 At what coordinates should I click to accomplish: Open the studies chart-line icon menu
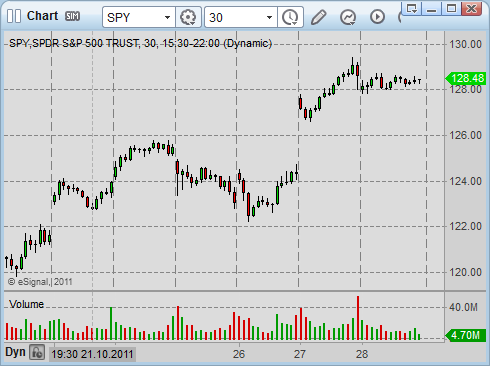coord(348,17)
